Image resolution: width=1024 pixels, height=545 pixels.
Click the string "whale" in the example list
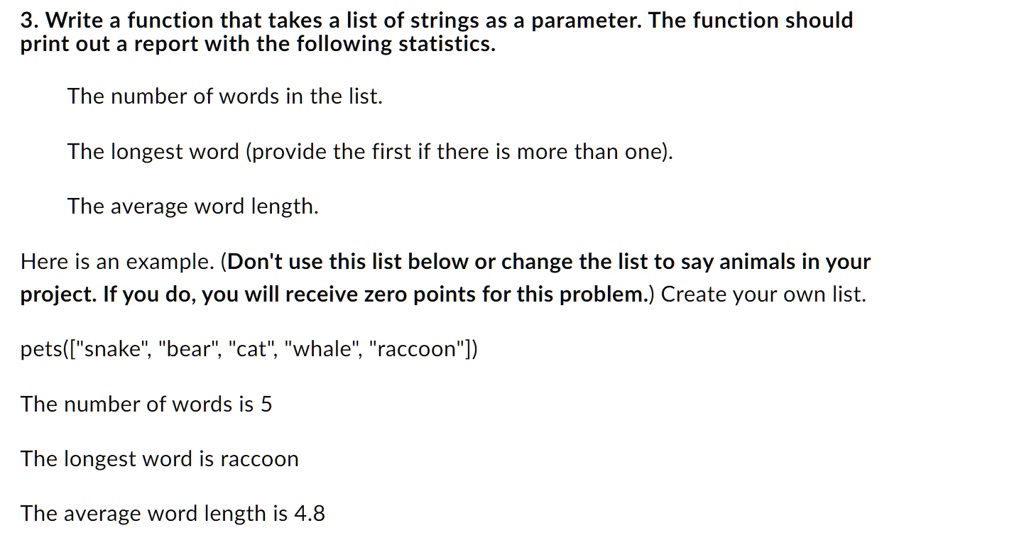click(x=320, y=350)
